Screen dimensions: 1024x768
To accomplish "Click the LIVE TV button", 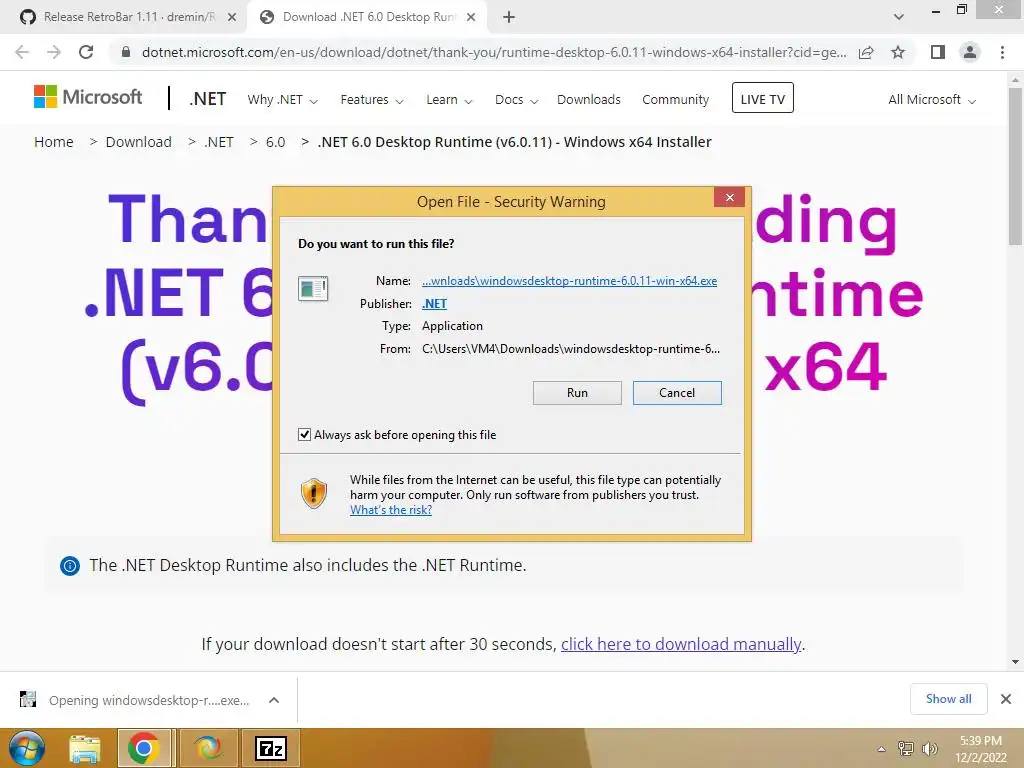I will pos(762,98).
